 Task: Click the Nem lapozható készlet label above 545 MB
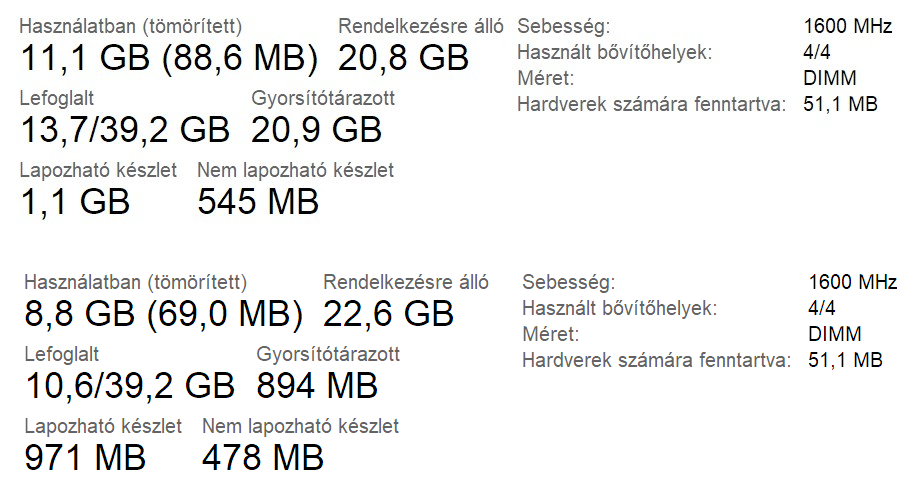point(296,170)
